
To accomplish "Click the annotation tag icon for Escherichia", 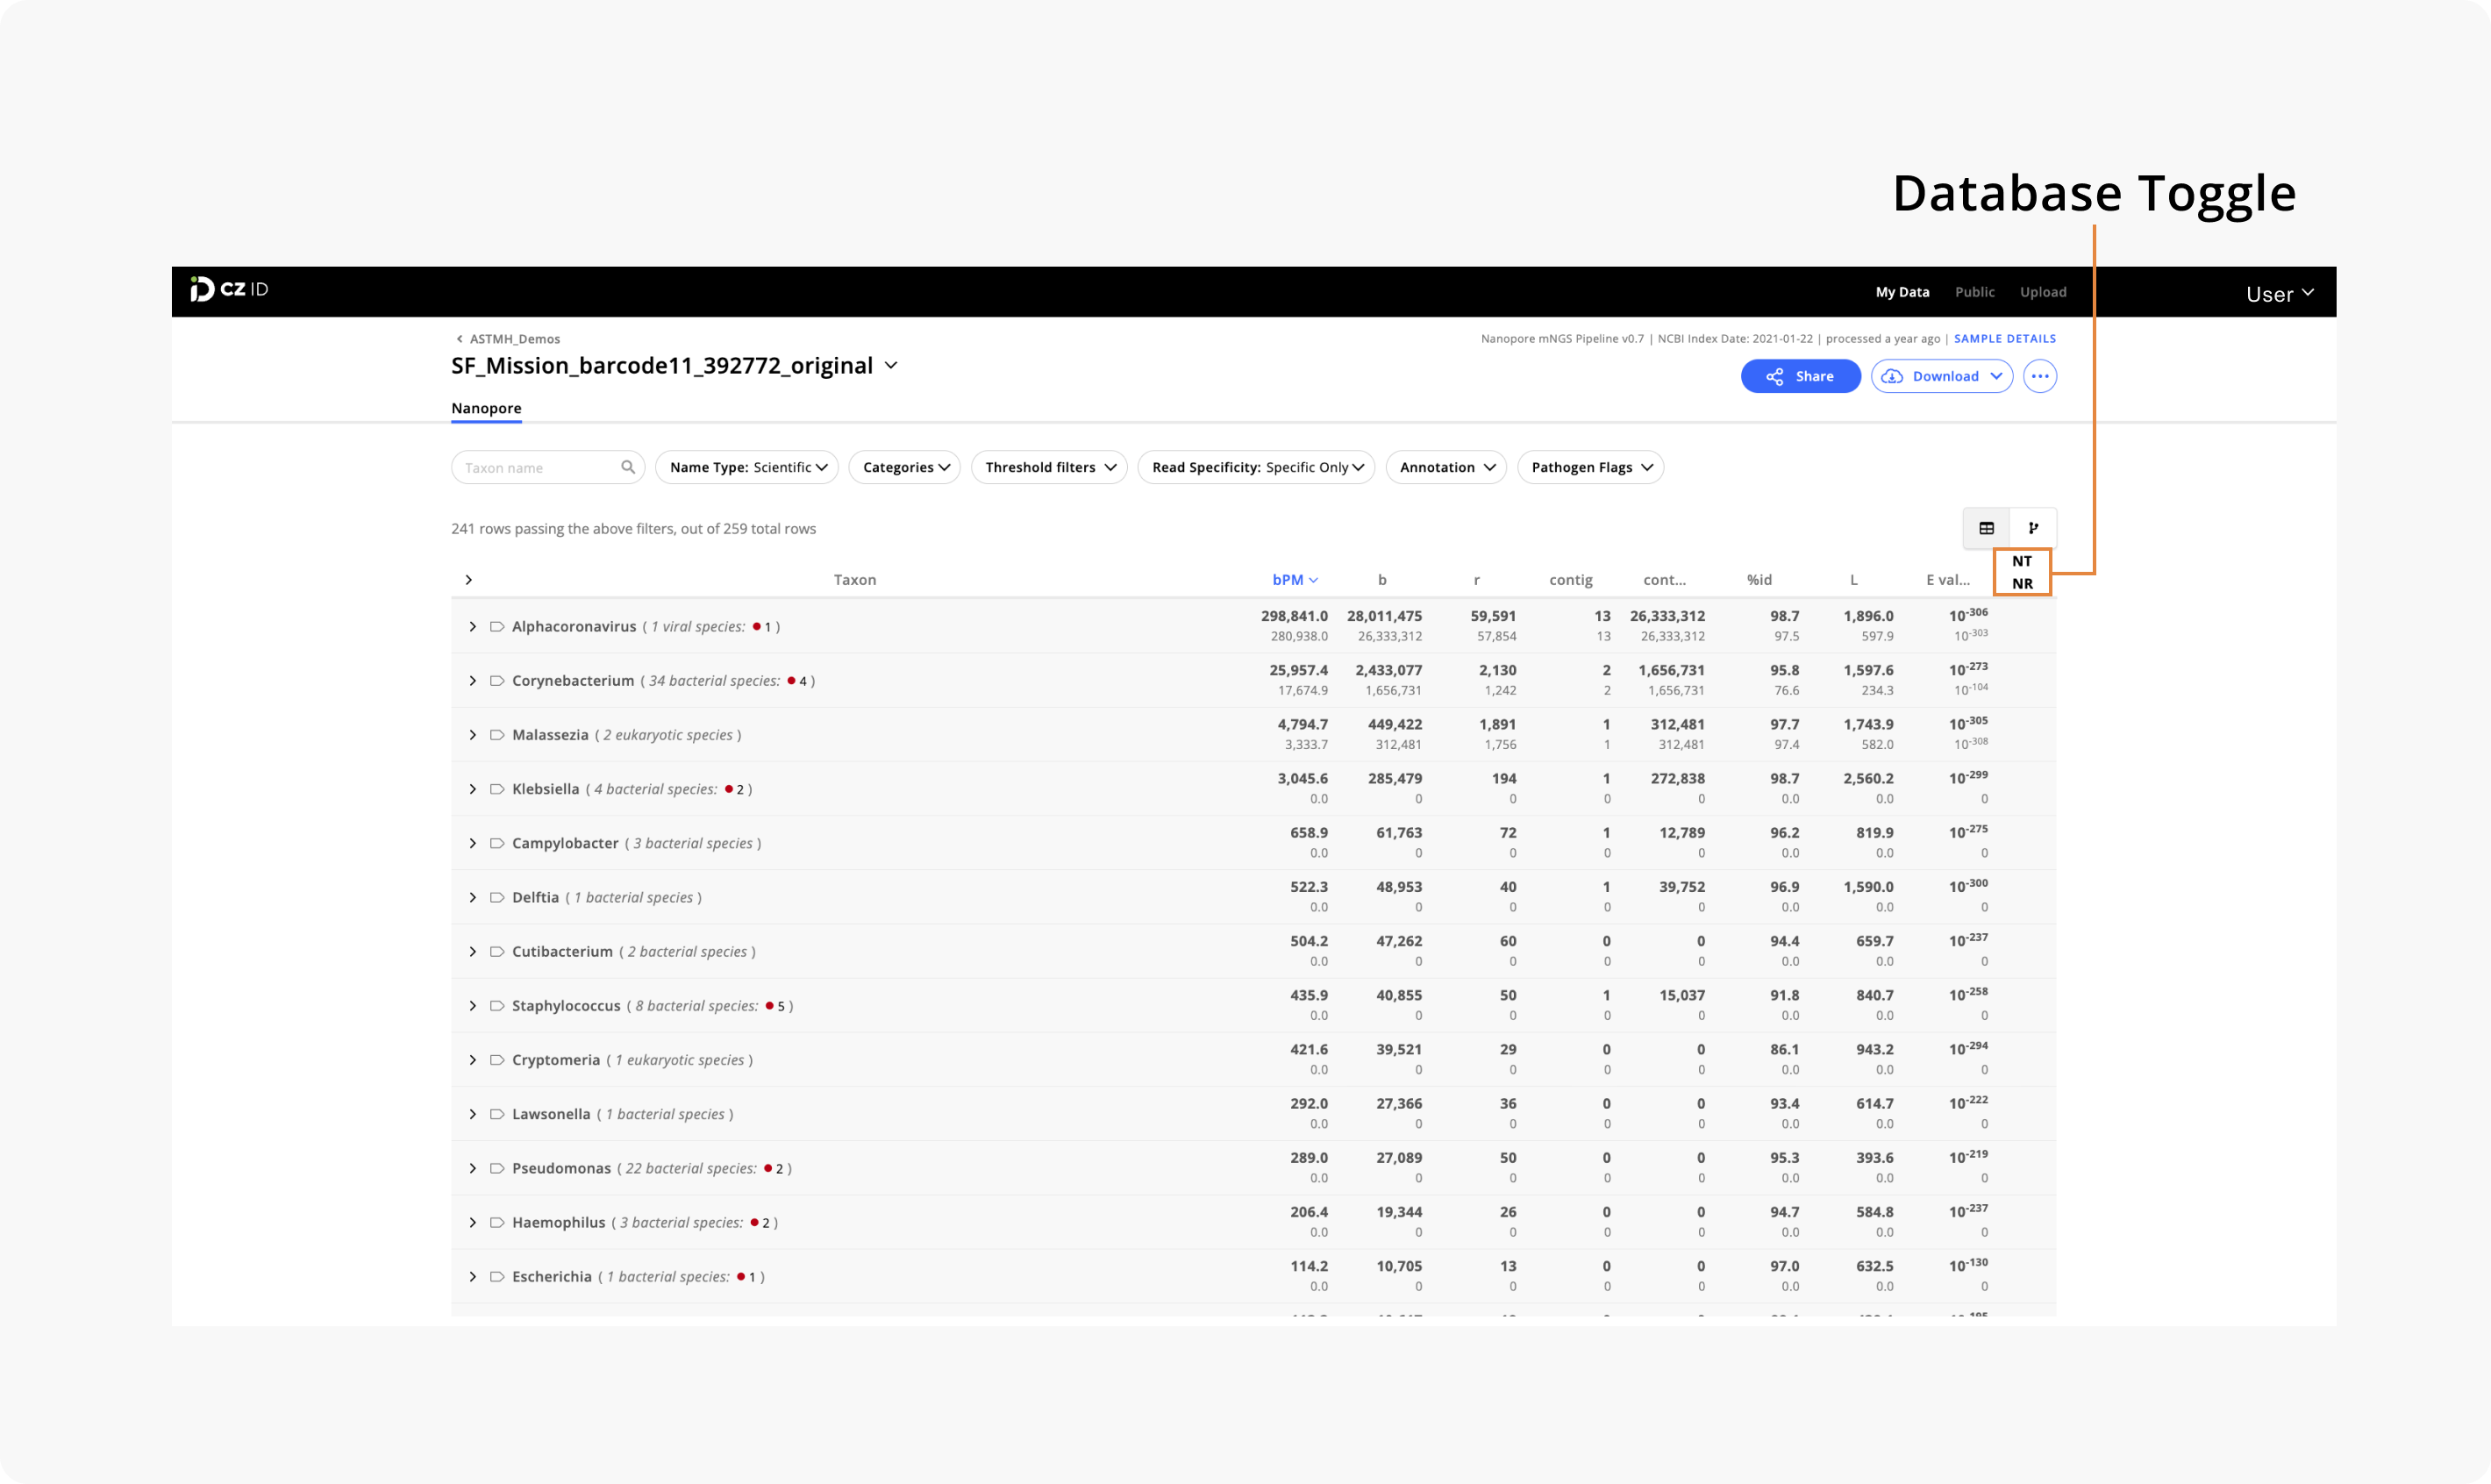I will [496, 1276].
